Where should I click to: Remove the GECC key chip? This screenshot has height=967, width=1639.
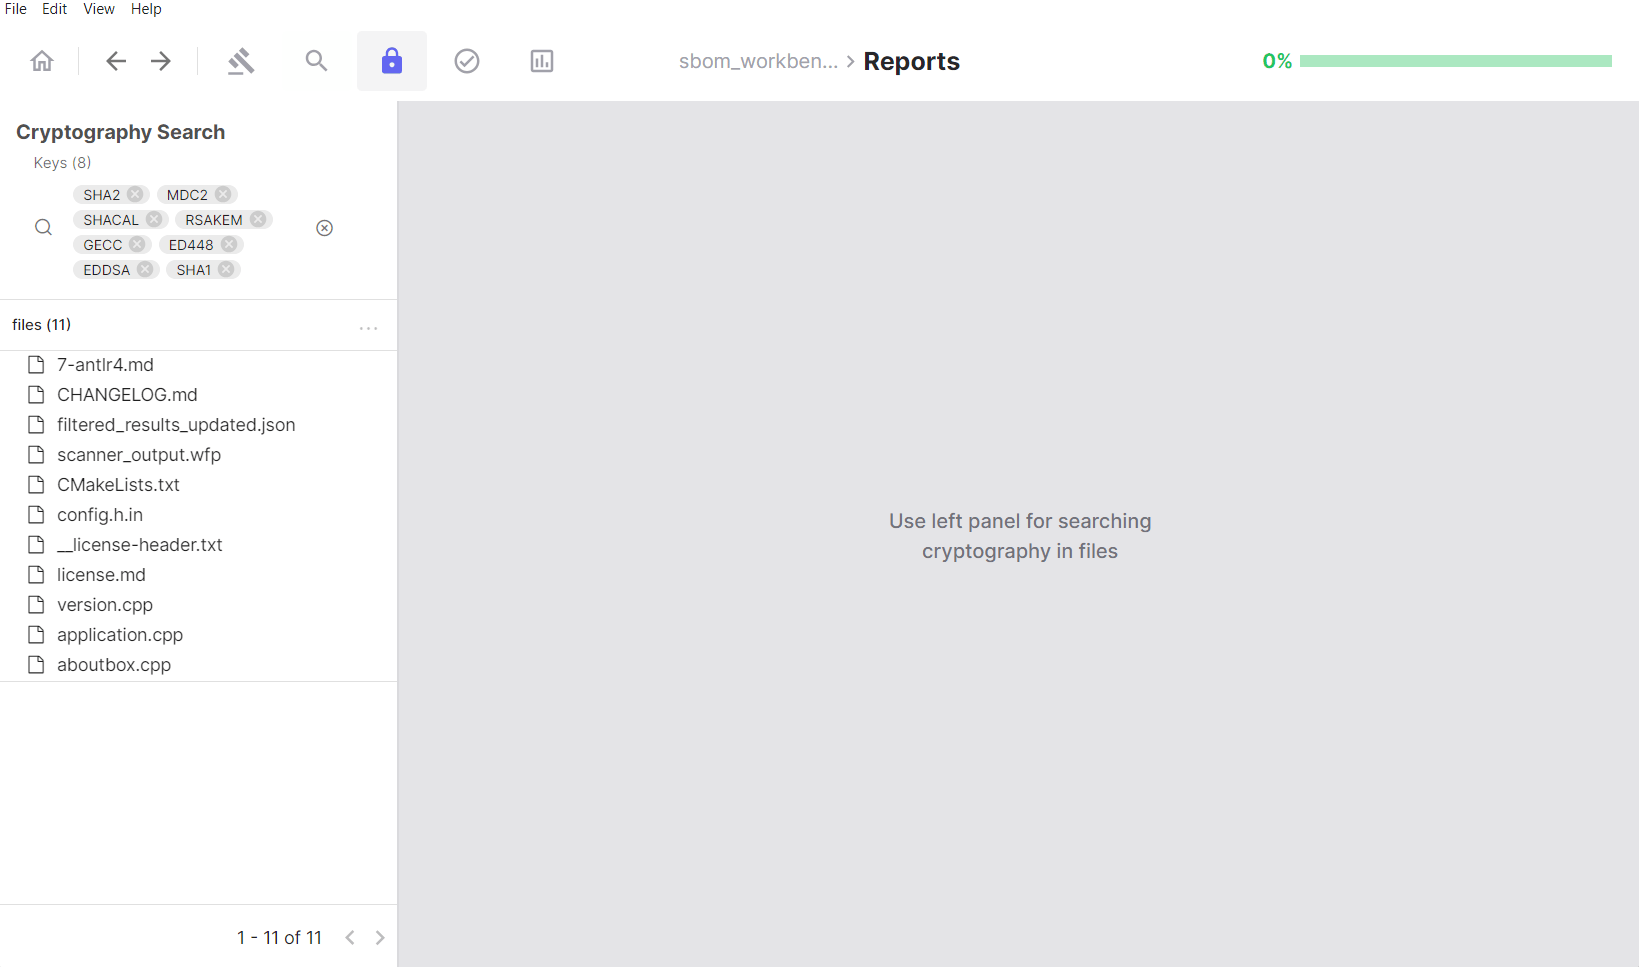[x=137, y=244]
